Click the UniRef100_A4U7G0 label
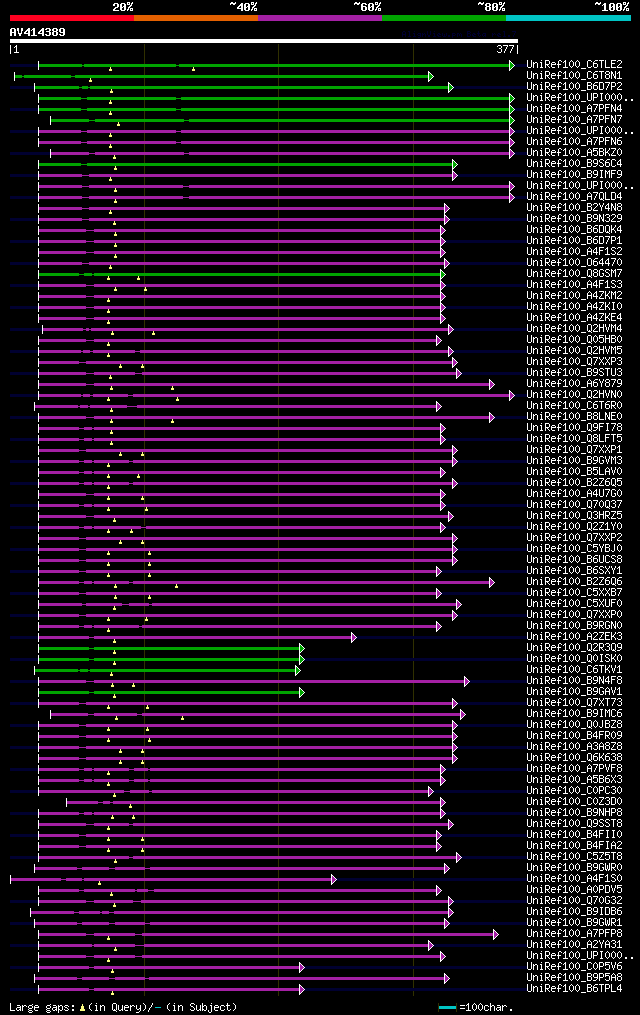 tap(574, 494)
